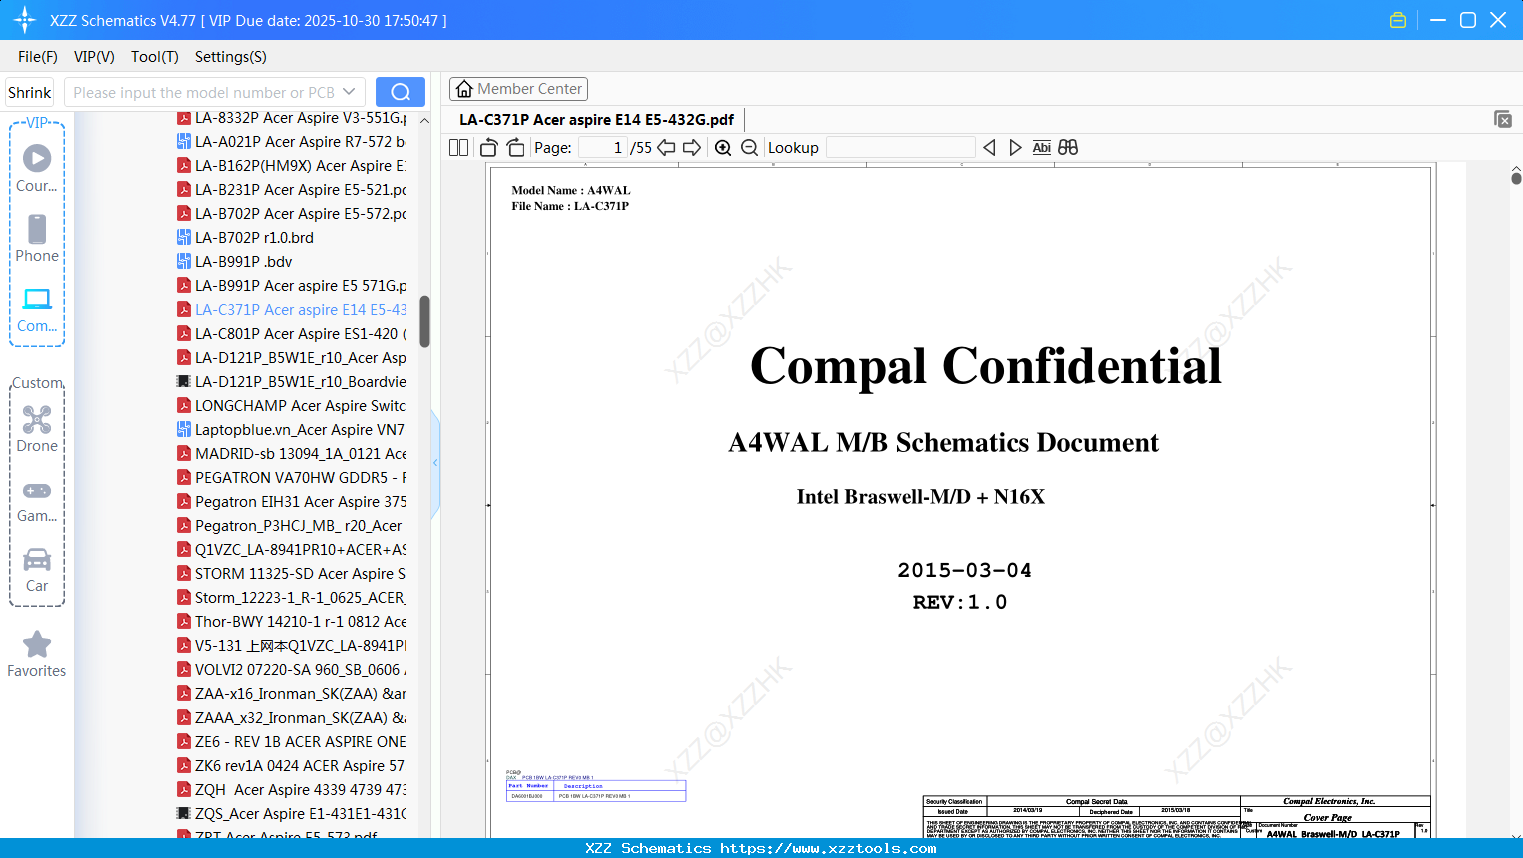This screenshot has height=858, width=1523.
Task: Click the document viewer scrollbar thumb
Action: (1516, 178)
